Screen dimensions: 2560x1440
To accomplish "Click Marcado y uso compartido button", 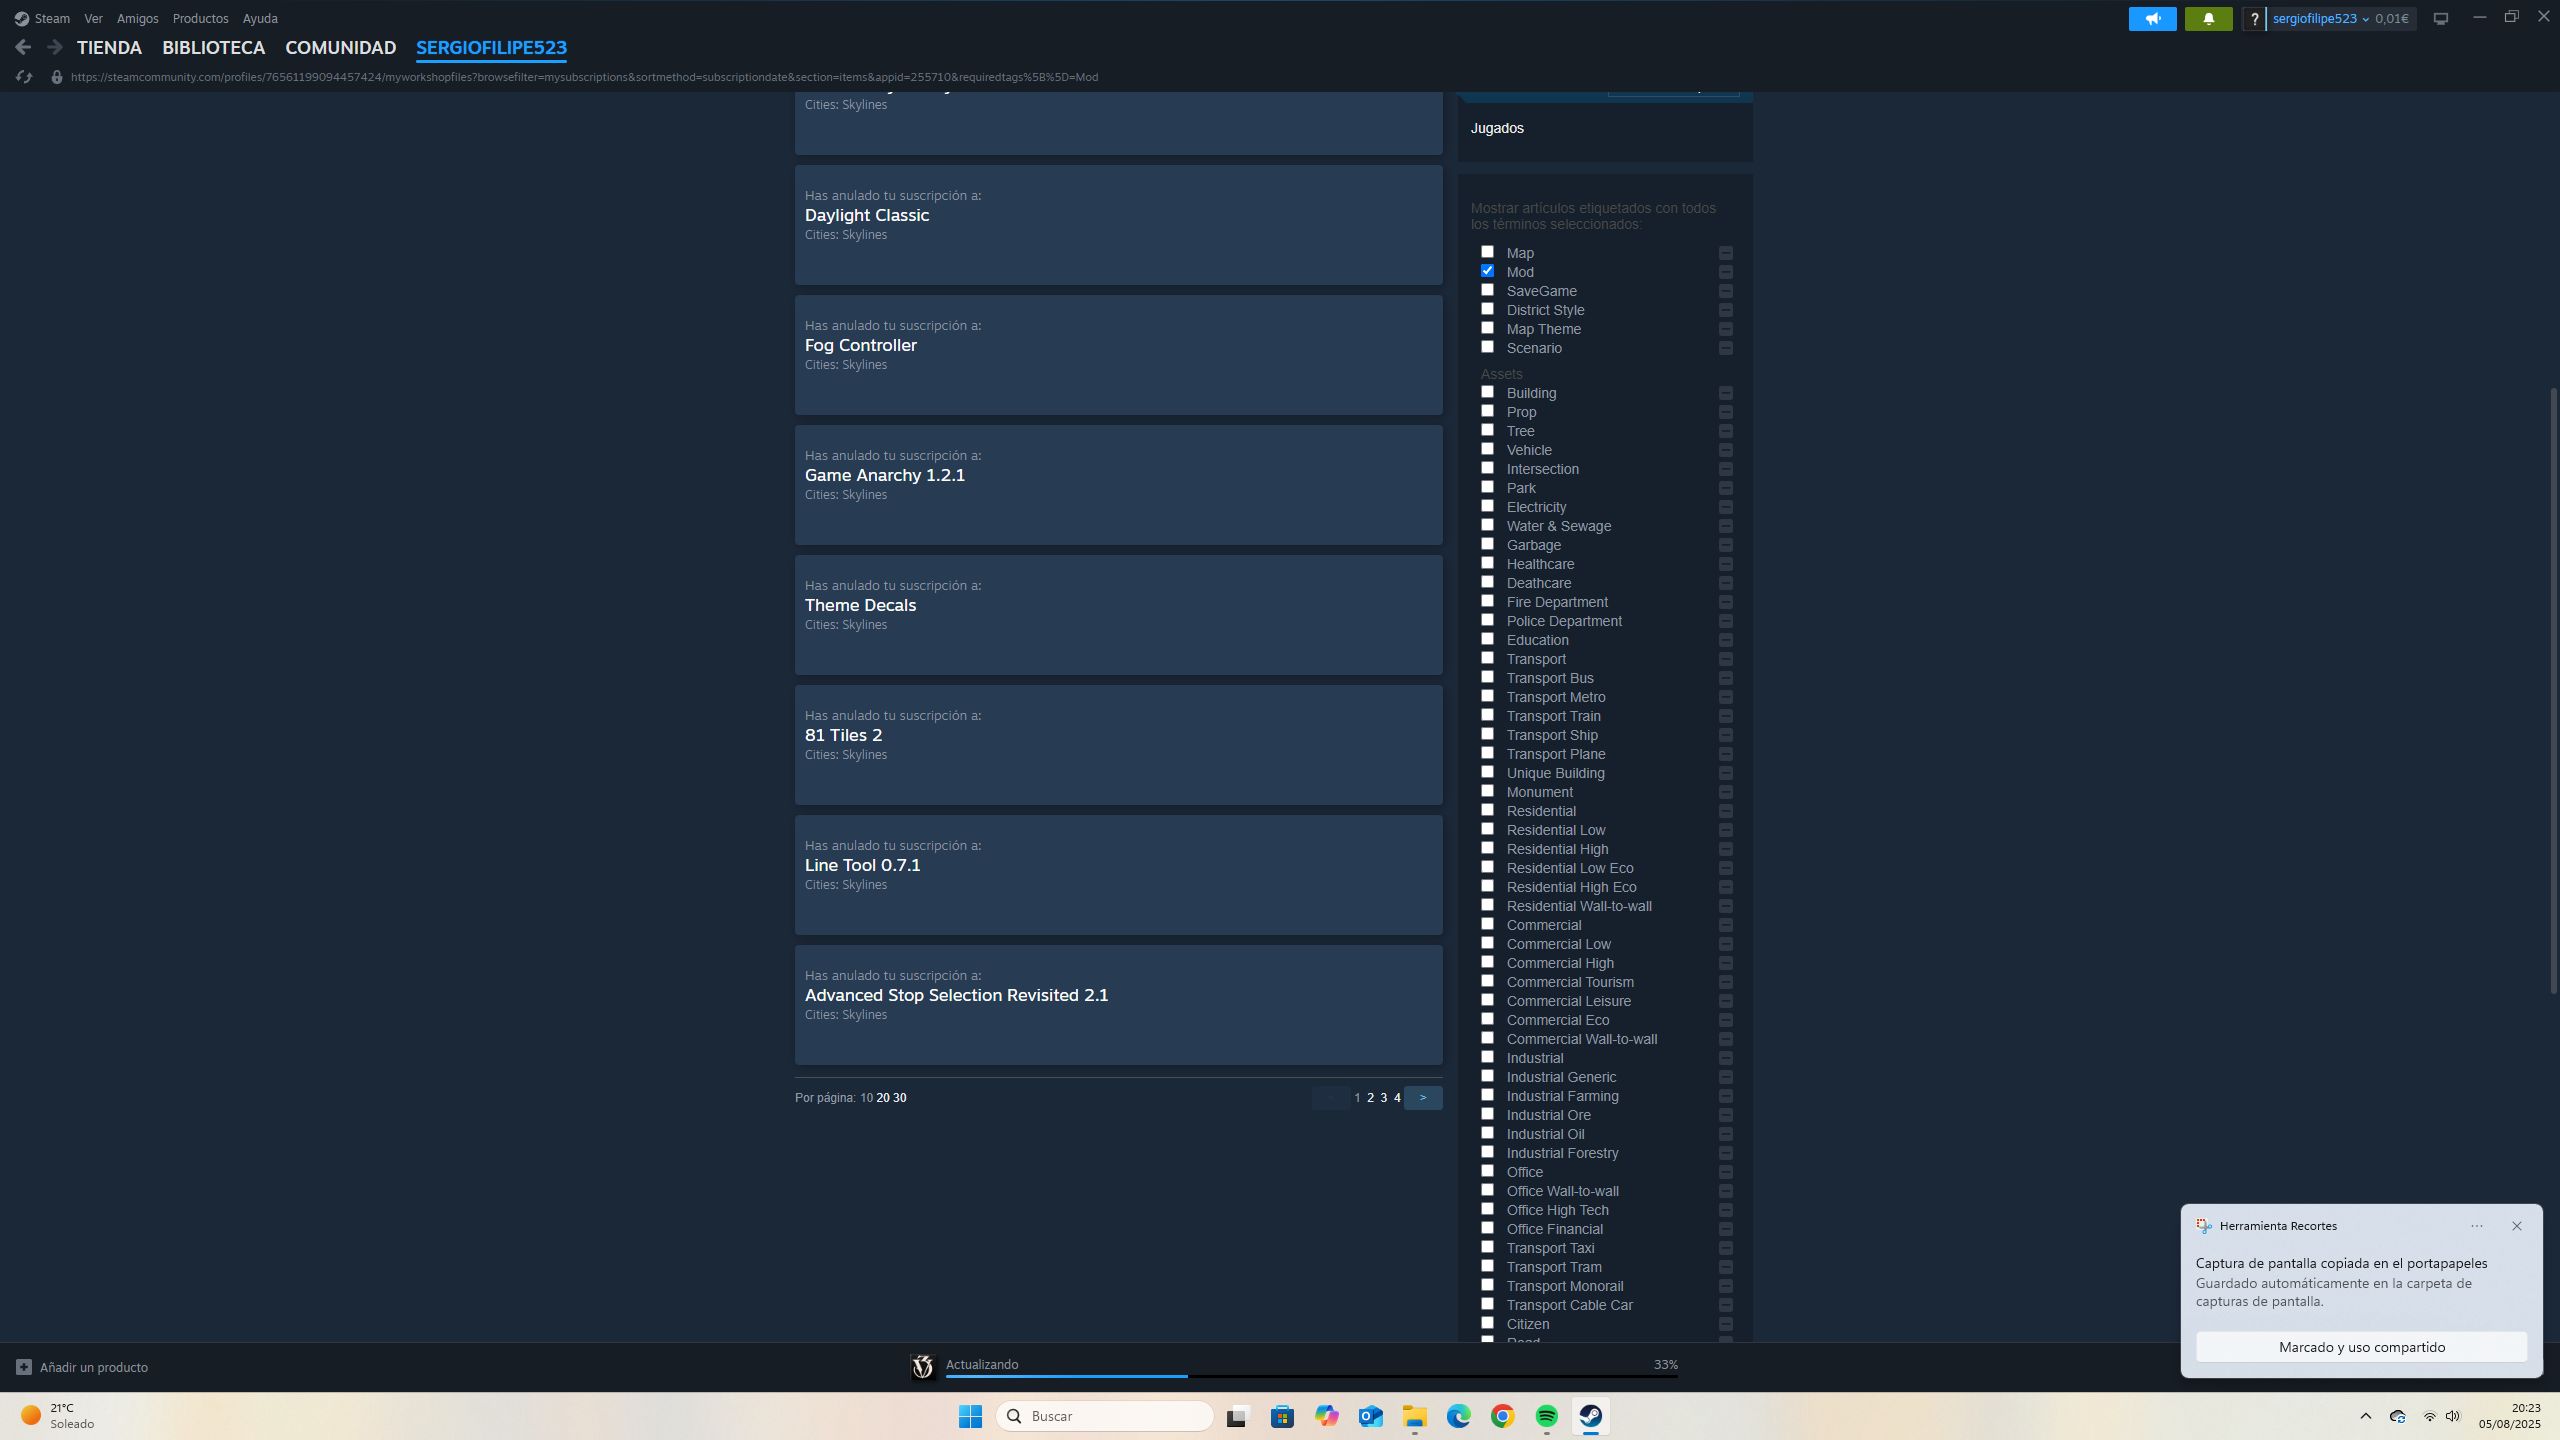I will (x=2361, y=1347).
